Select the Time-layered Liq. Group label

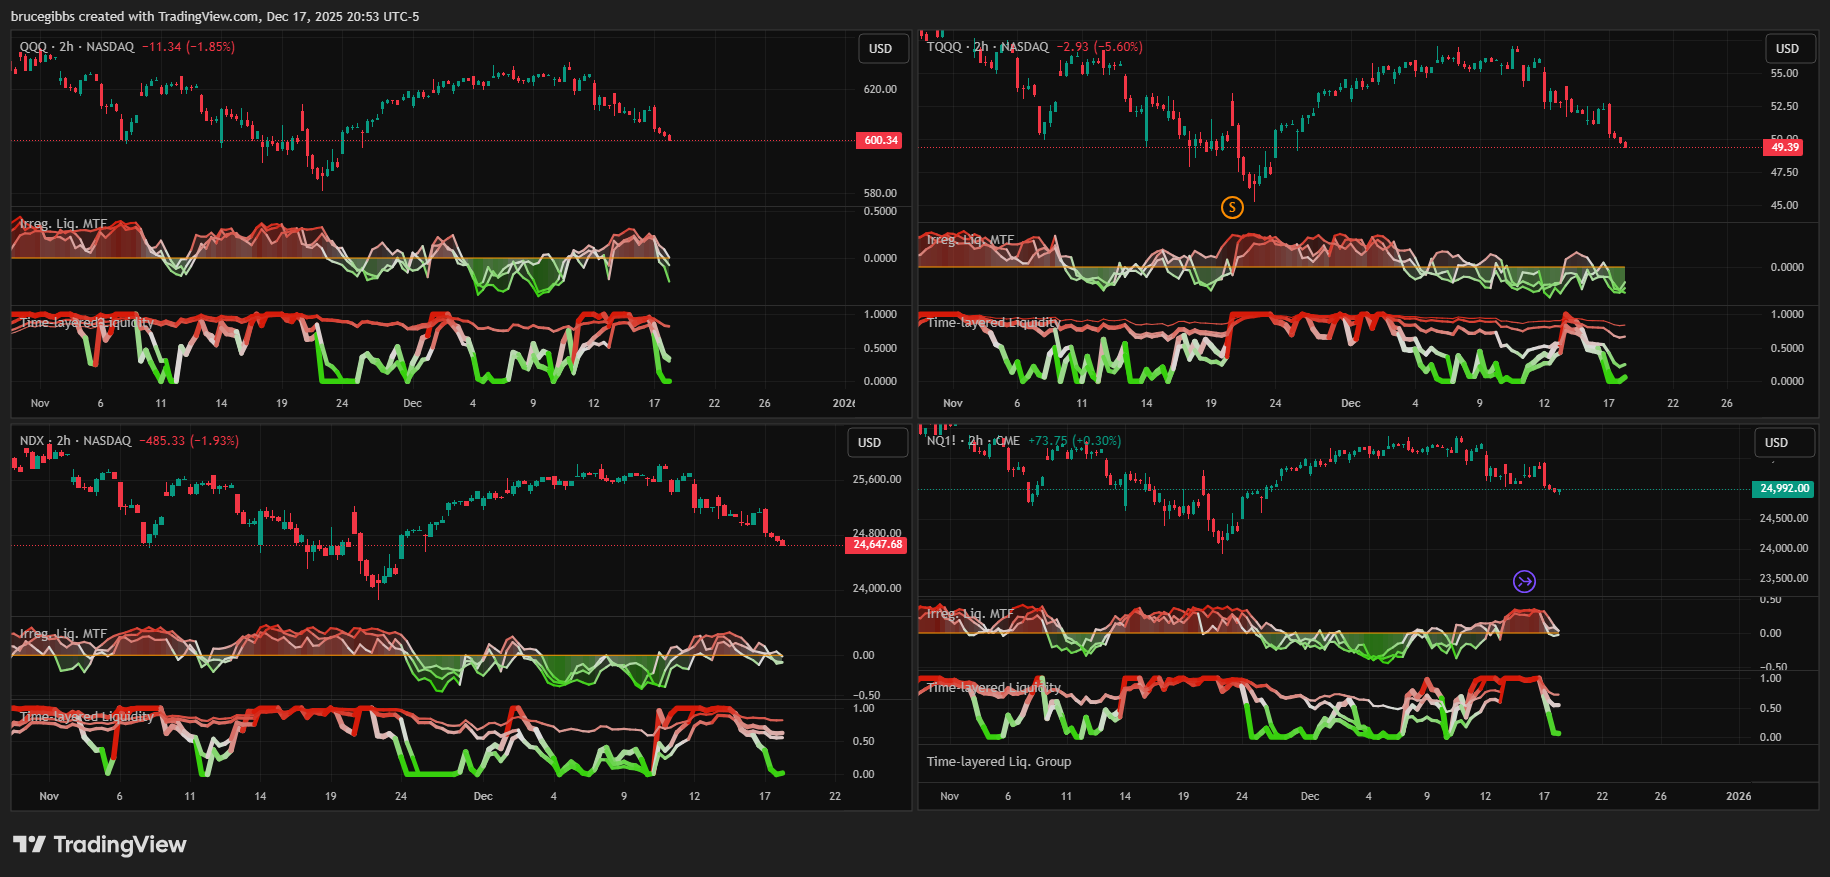998,761
